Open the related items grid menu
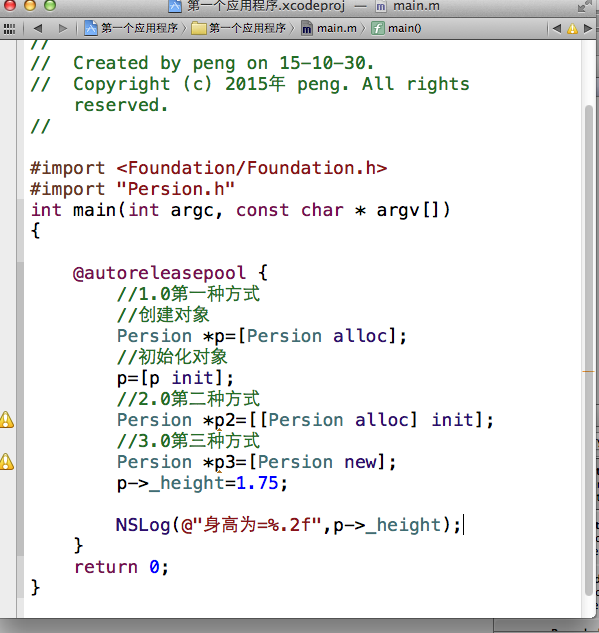This screenshot has width=599, height=633. click(x=9, y=29)
